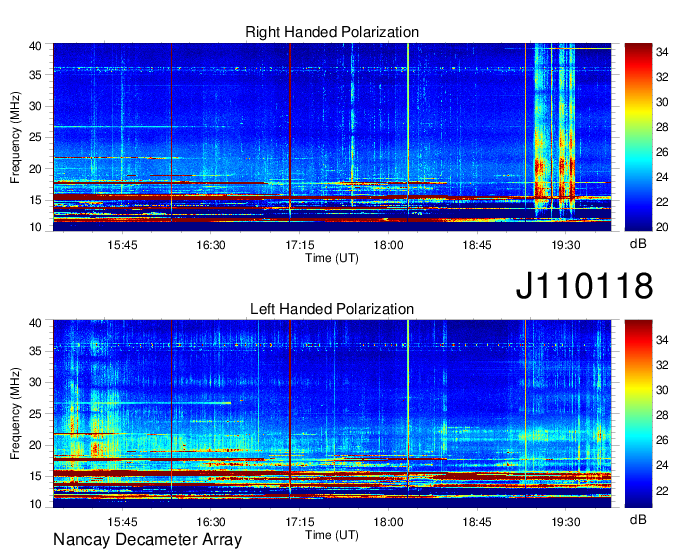Screen dimensions: 680x552
Task: Click the 34 dB label on Right Handed colorbar
Action: [x=662, y=52]
